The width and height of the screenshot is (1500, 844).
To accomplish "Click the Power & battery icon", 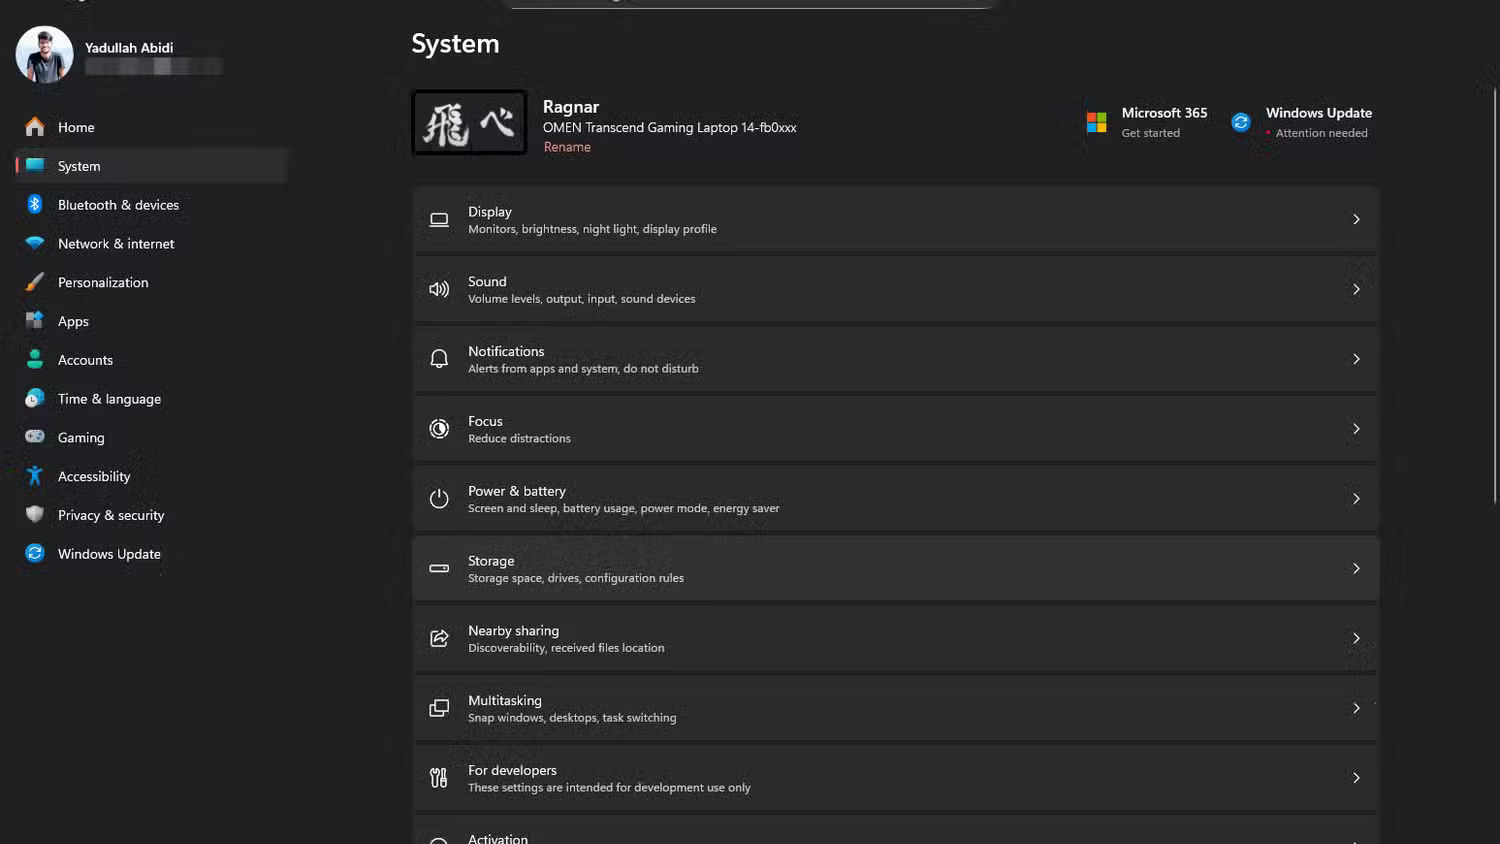I will [439, 498].
